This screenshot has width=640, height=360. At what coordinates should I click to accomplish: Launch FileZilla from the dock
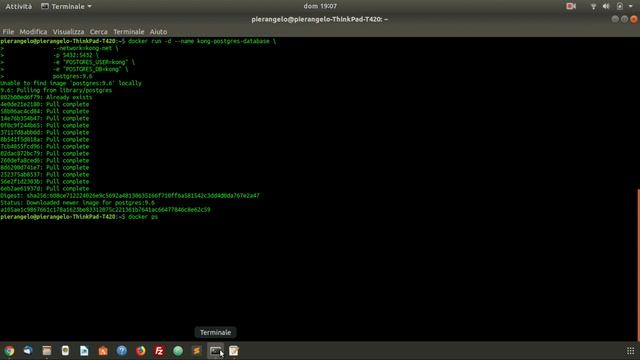click(x=159, y=351)
